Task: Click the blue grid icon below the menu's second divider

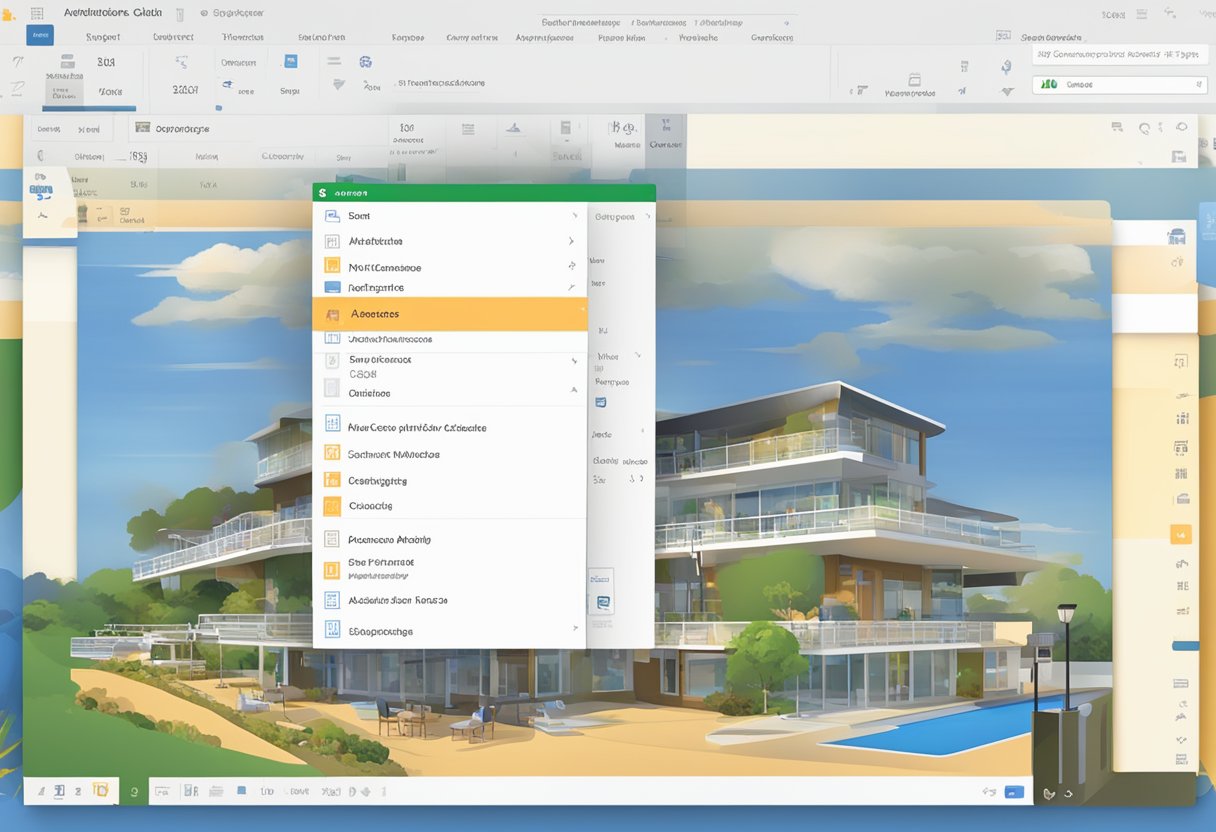Action: click(x=332, y=424)
